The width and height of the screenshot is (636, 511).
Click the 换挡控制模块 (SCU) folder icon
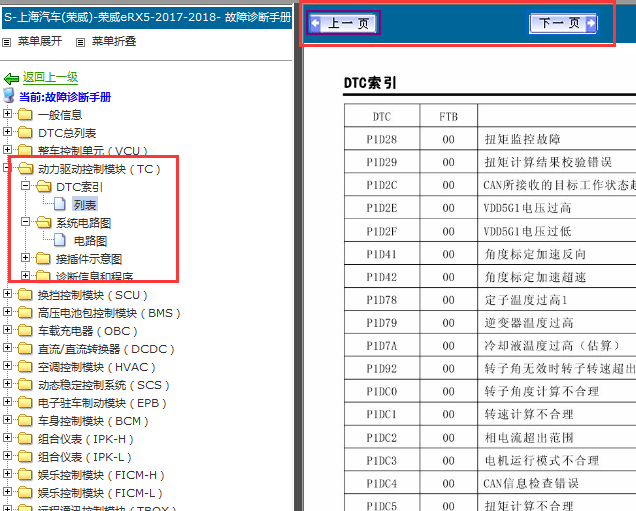point(25,294)
